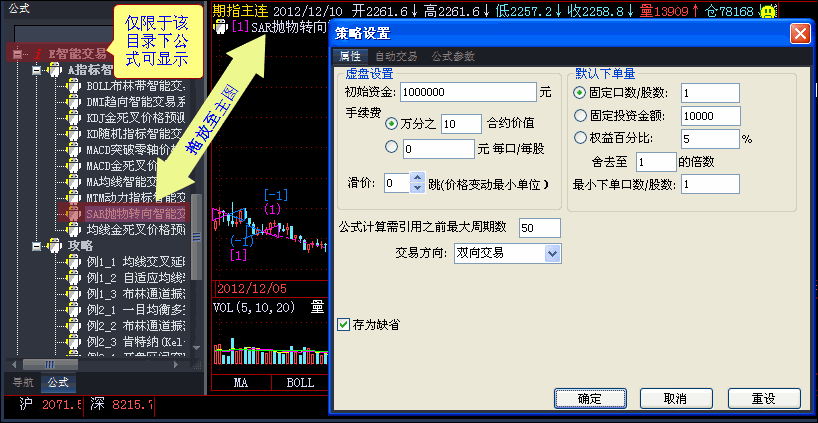Click the android icon beside SAR chart title
The height and width of the screenshot is (423, 818).
point(221,27)
